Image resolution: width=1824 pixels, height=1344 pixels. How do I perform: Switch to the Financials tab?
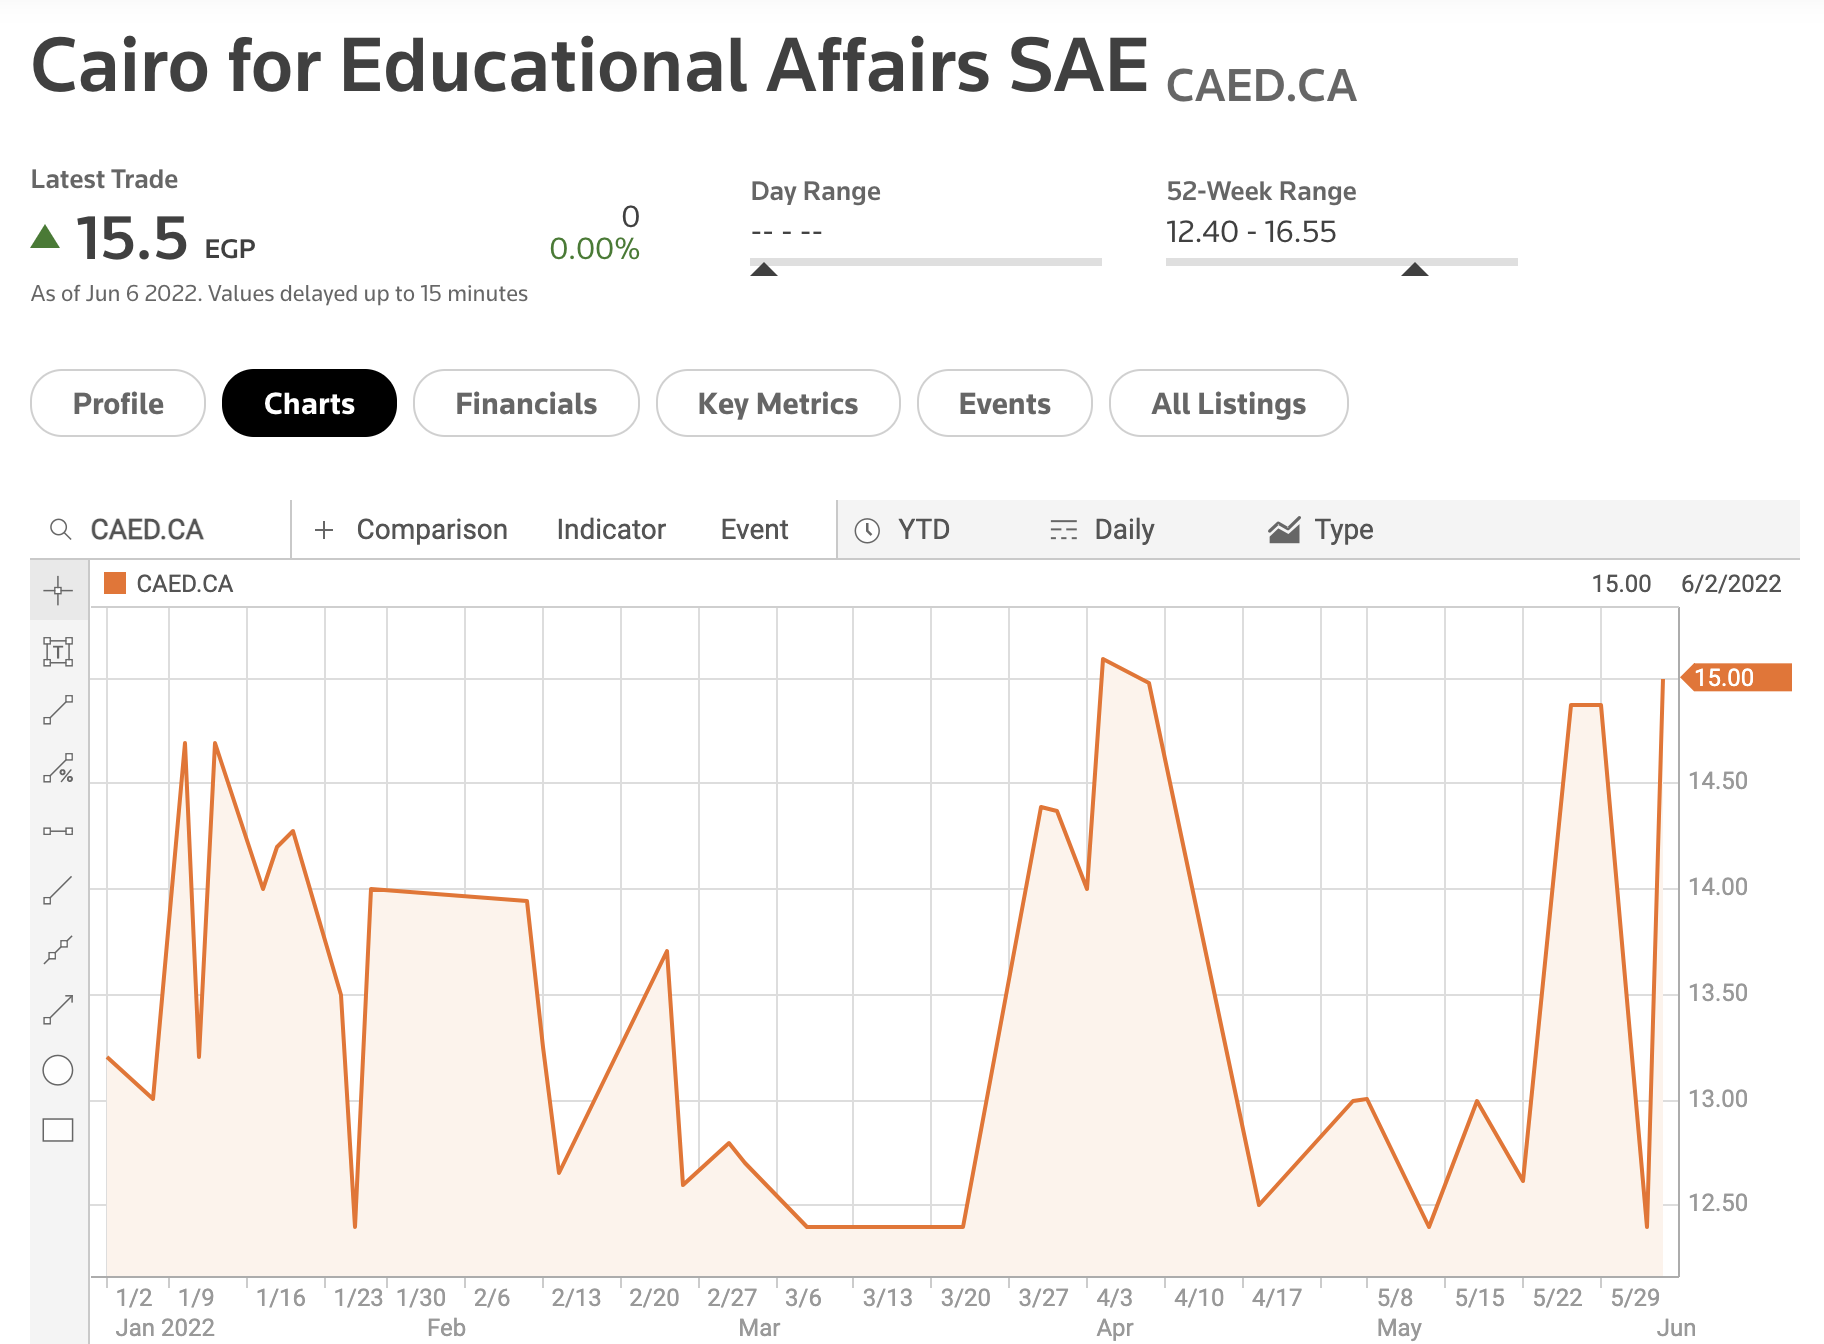(526, 403)
